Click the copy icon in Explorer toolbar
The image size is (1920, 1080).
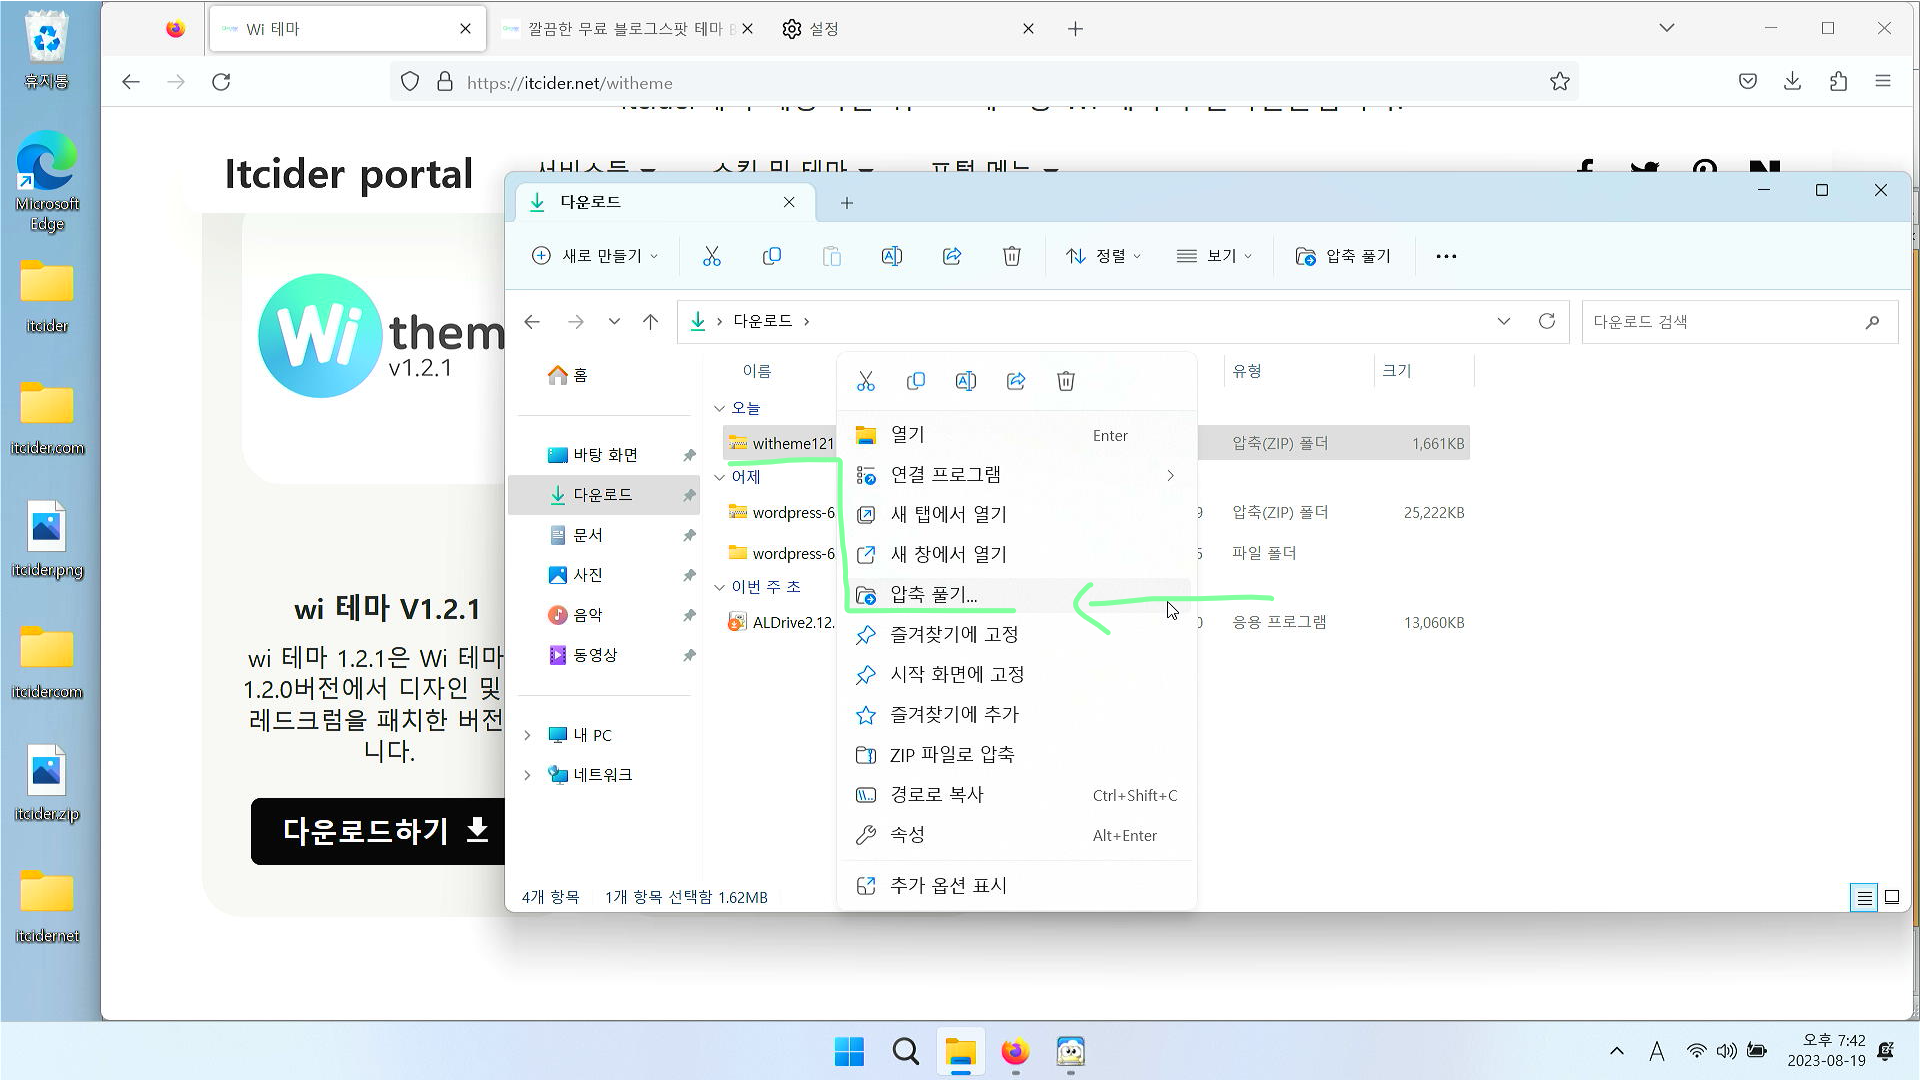(x=771, y=256)
